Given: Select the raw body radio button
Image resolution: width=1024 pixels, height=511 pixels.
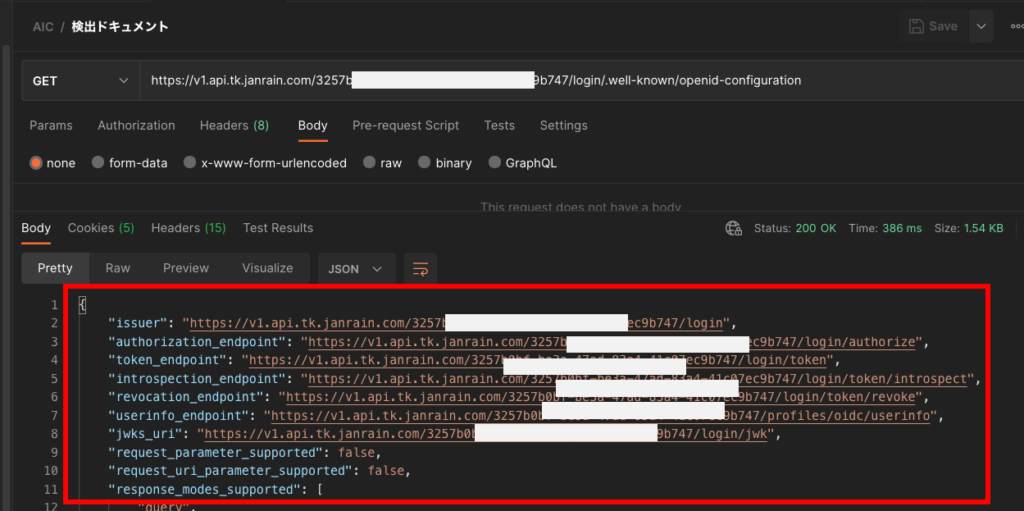Looking at the screenshot, I should click(x=370, y=163).
